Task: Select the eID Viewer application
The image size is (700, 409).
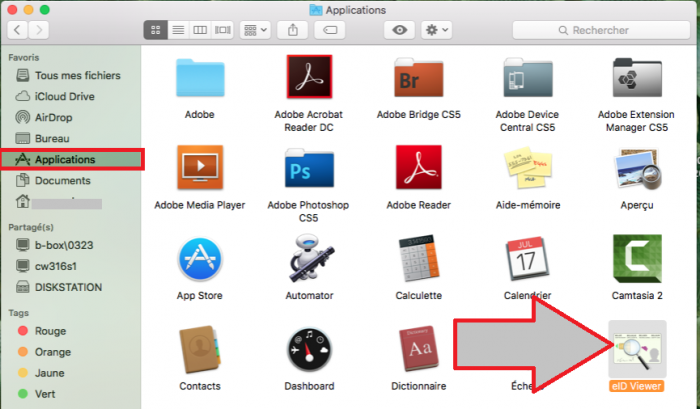Action: point(637,349)
